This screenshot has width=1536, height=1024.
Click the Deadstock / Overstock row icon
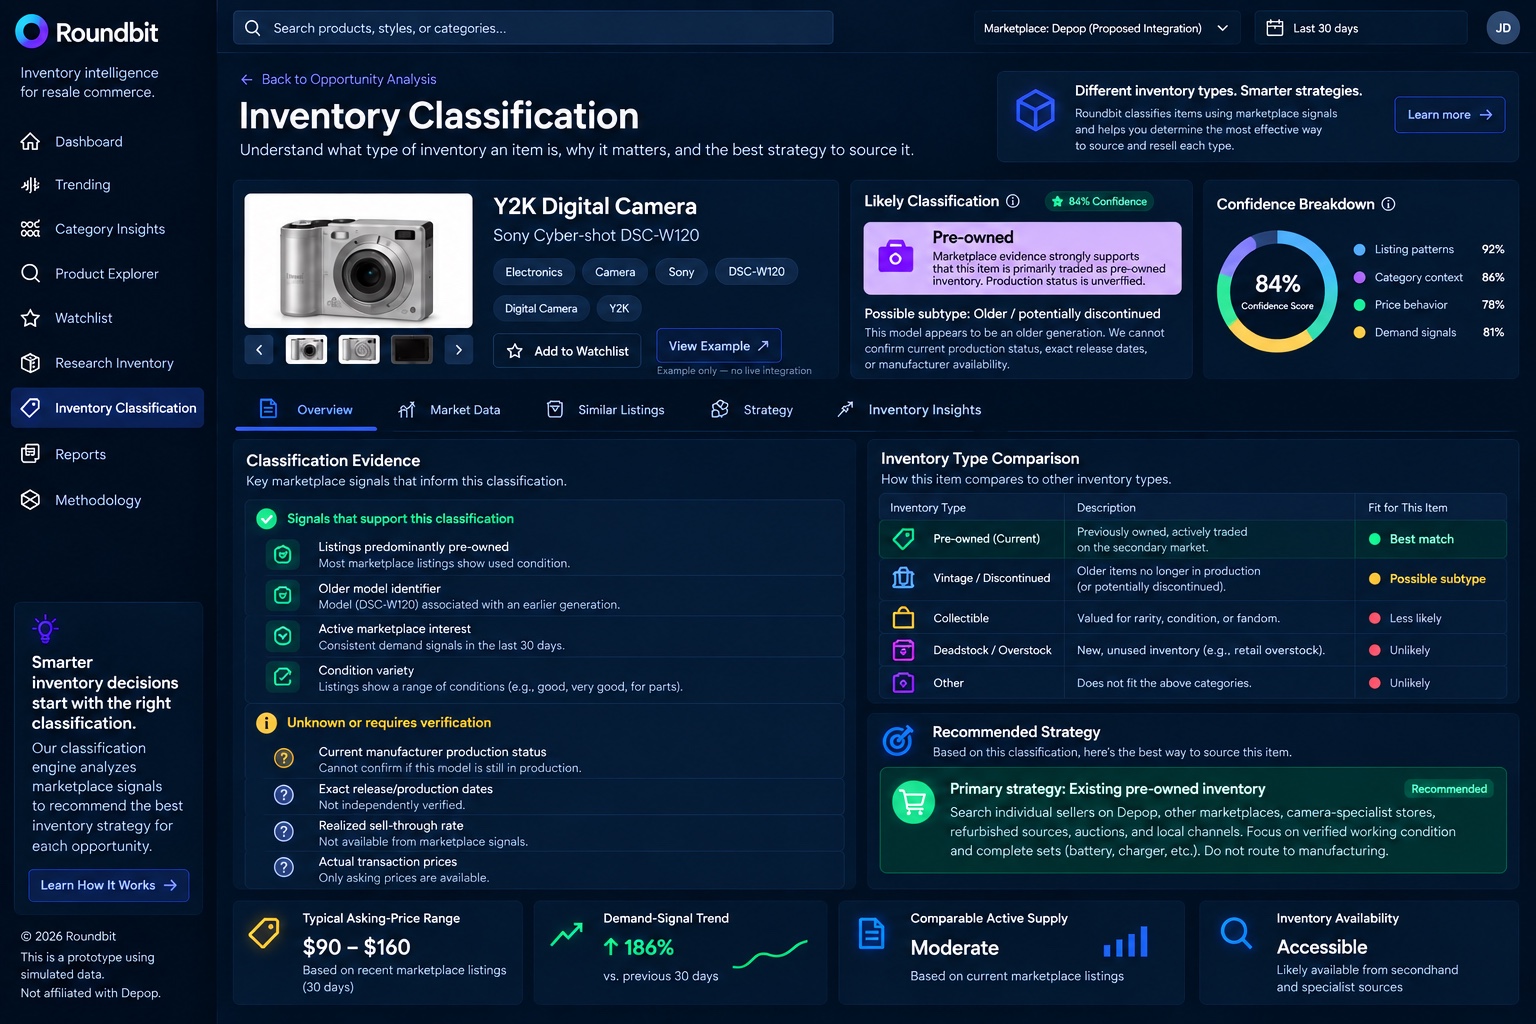[903, 650]
